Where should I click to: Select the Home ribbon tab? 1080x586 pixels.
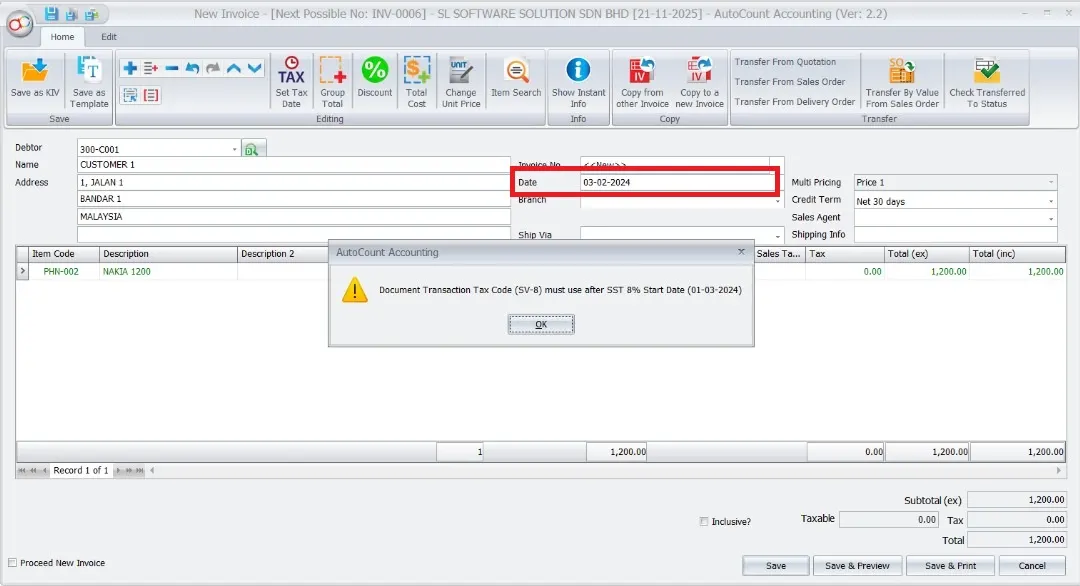[x=62, y=37]
